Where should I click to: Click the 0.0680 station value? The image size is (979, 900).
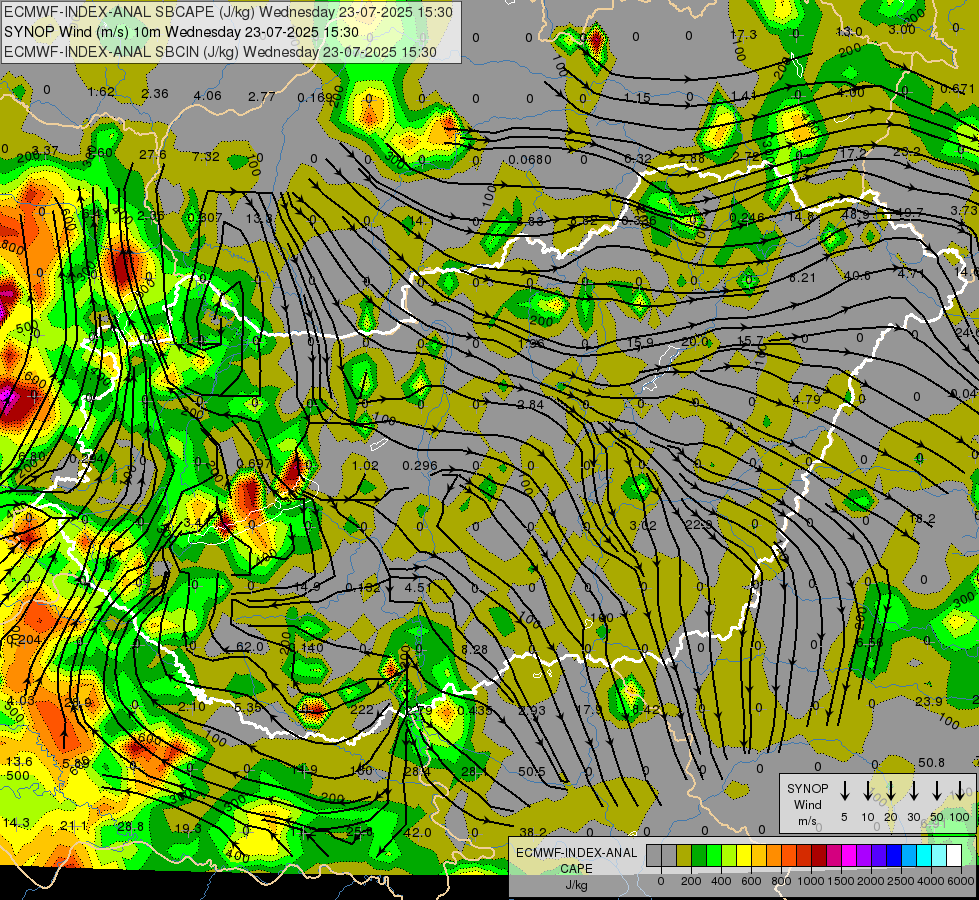(x=529, y=160)
